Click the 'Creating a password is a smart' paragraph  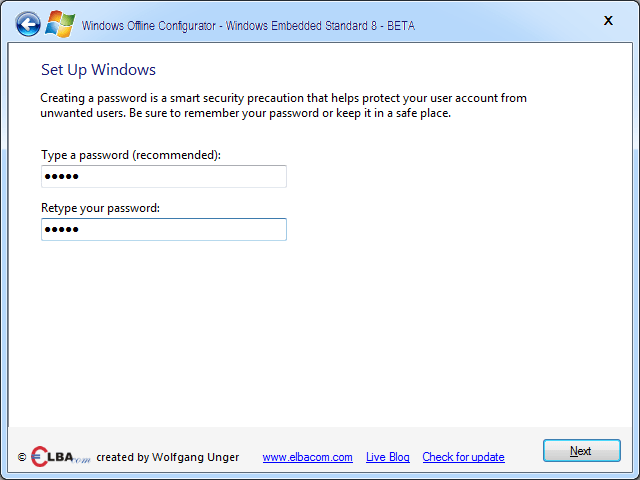[x=283, y=105]
